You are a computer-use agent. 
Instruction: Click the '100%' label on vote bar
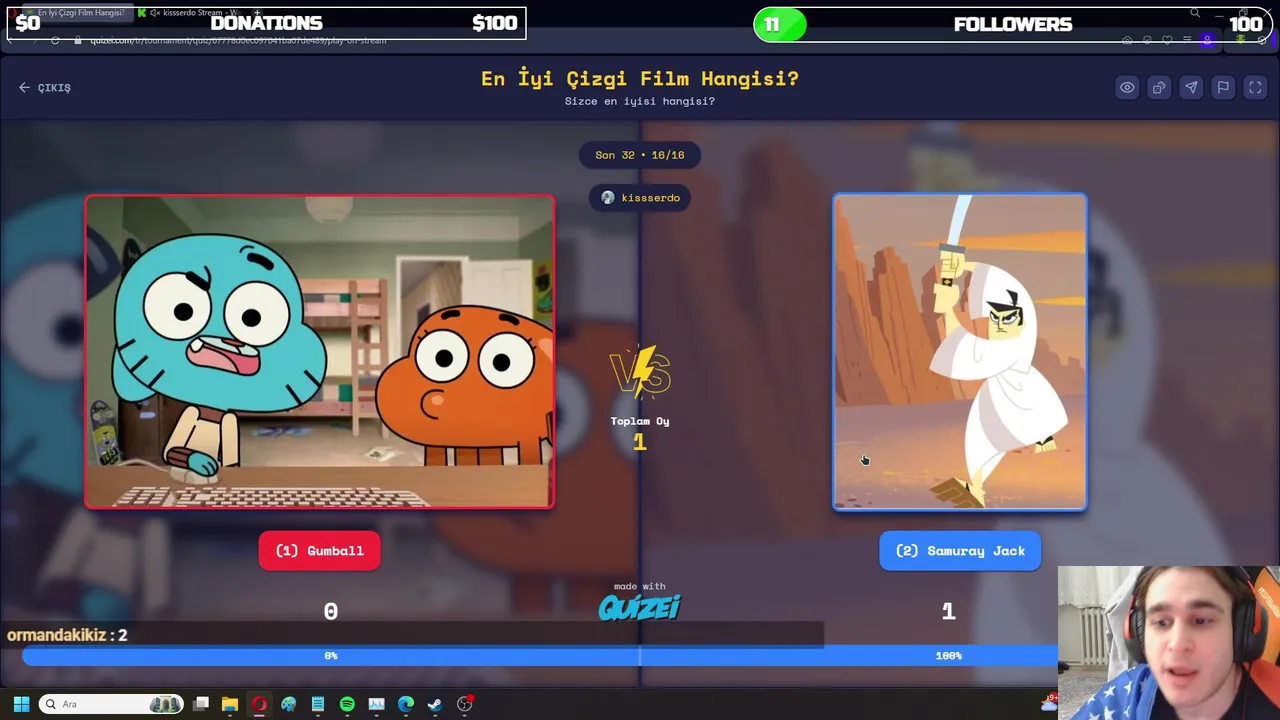point(948,656)
